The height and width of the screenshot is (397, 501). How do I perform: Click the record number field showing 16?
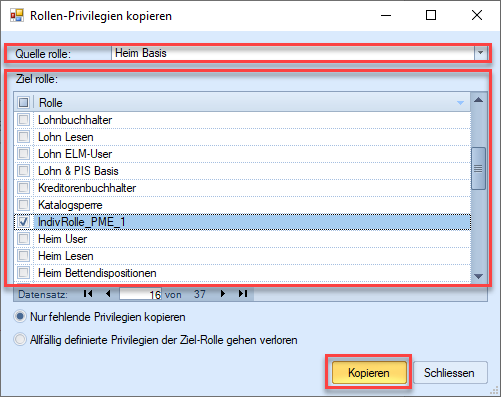[x=140, y=294]
